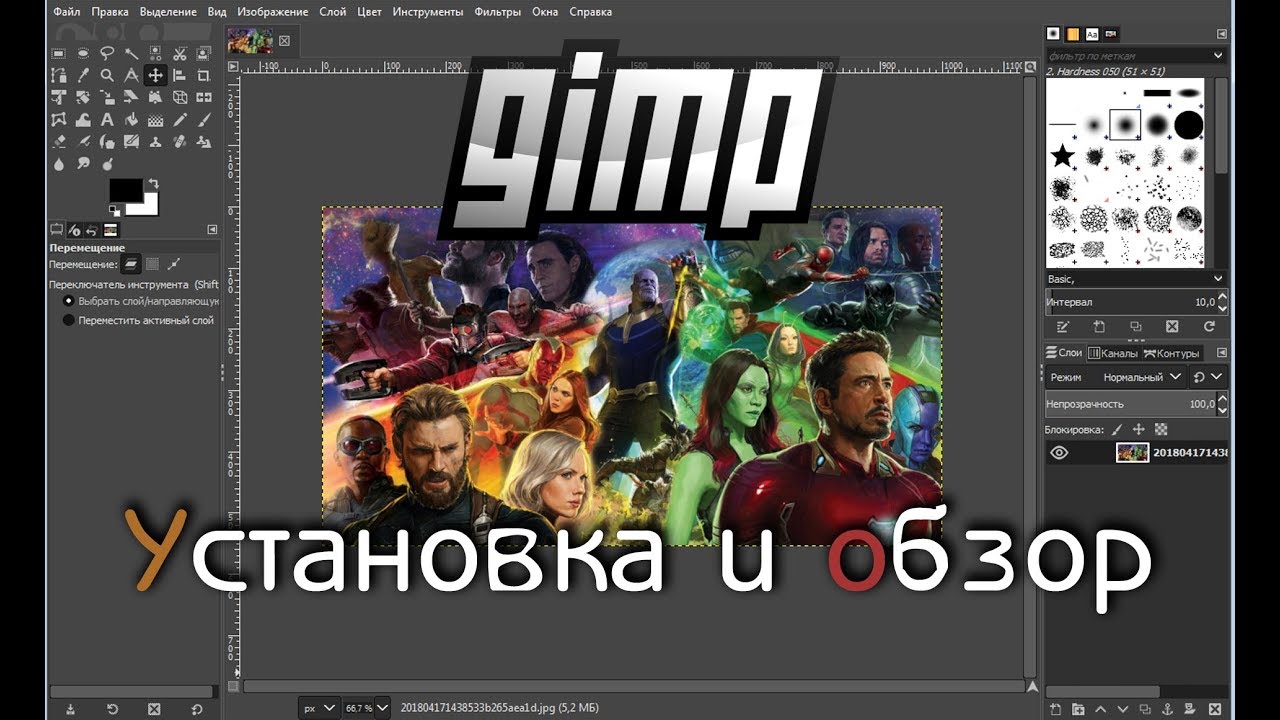Open brushes dock tab configuration menu

tap(1222, 34)
